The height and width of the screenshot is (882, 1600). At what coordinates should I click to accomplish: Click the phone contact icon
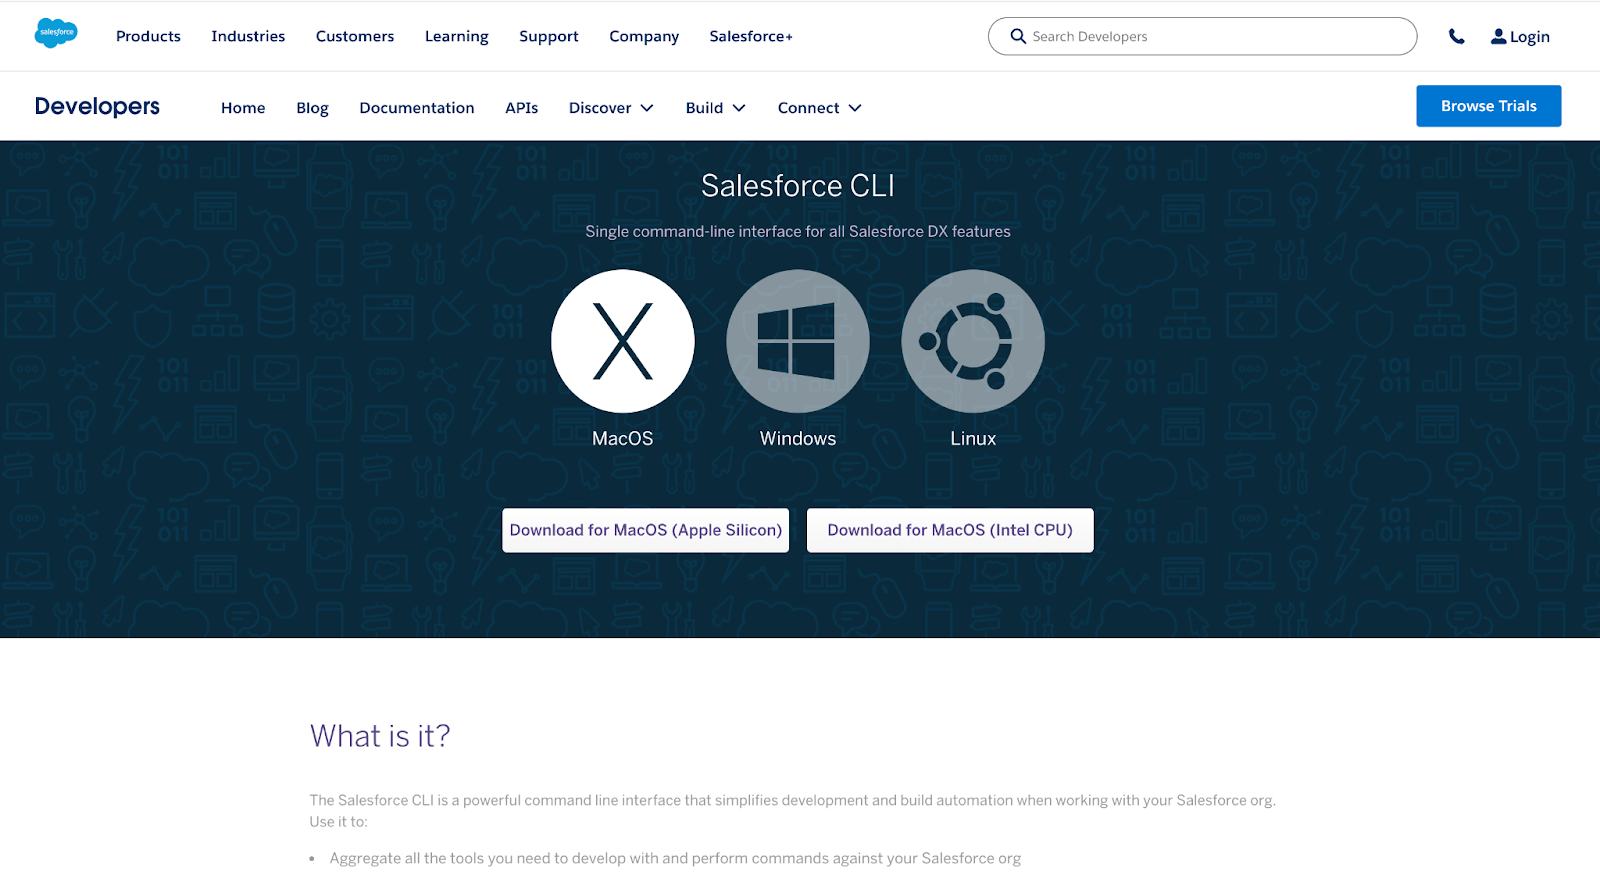tap(1456, 37)
